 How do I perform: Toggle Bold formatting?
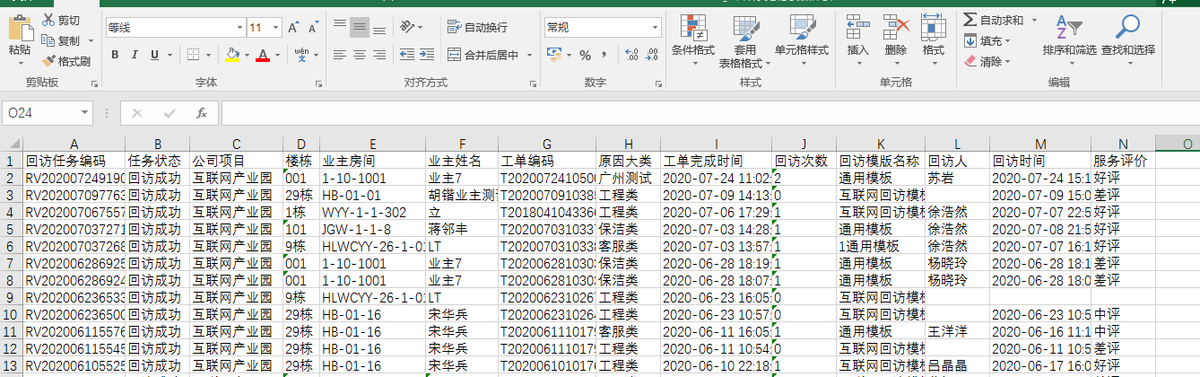point(116,54)
